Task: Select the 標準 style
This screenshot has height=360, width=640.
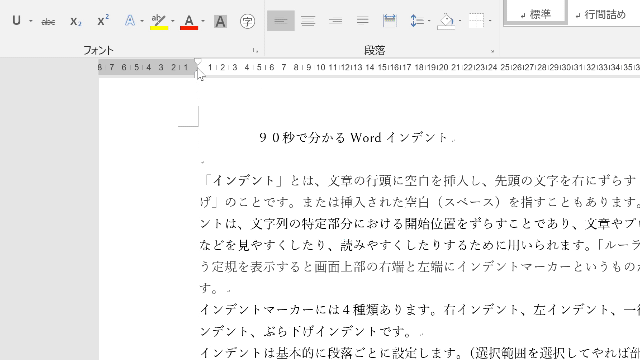Action: coord(536,14)
